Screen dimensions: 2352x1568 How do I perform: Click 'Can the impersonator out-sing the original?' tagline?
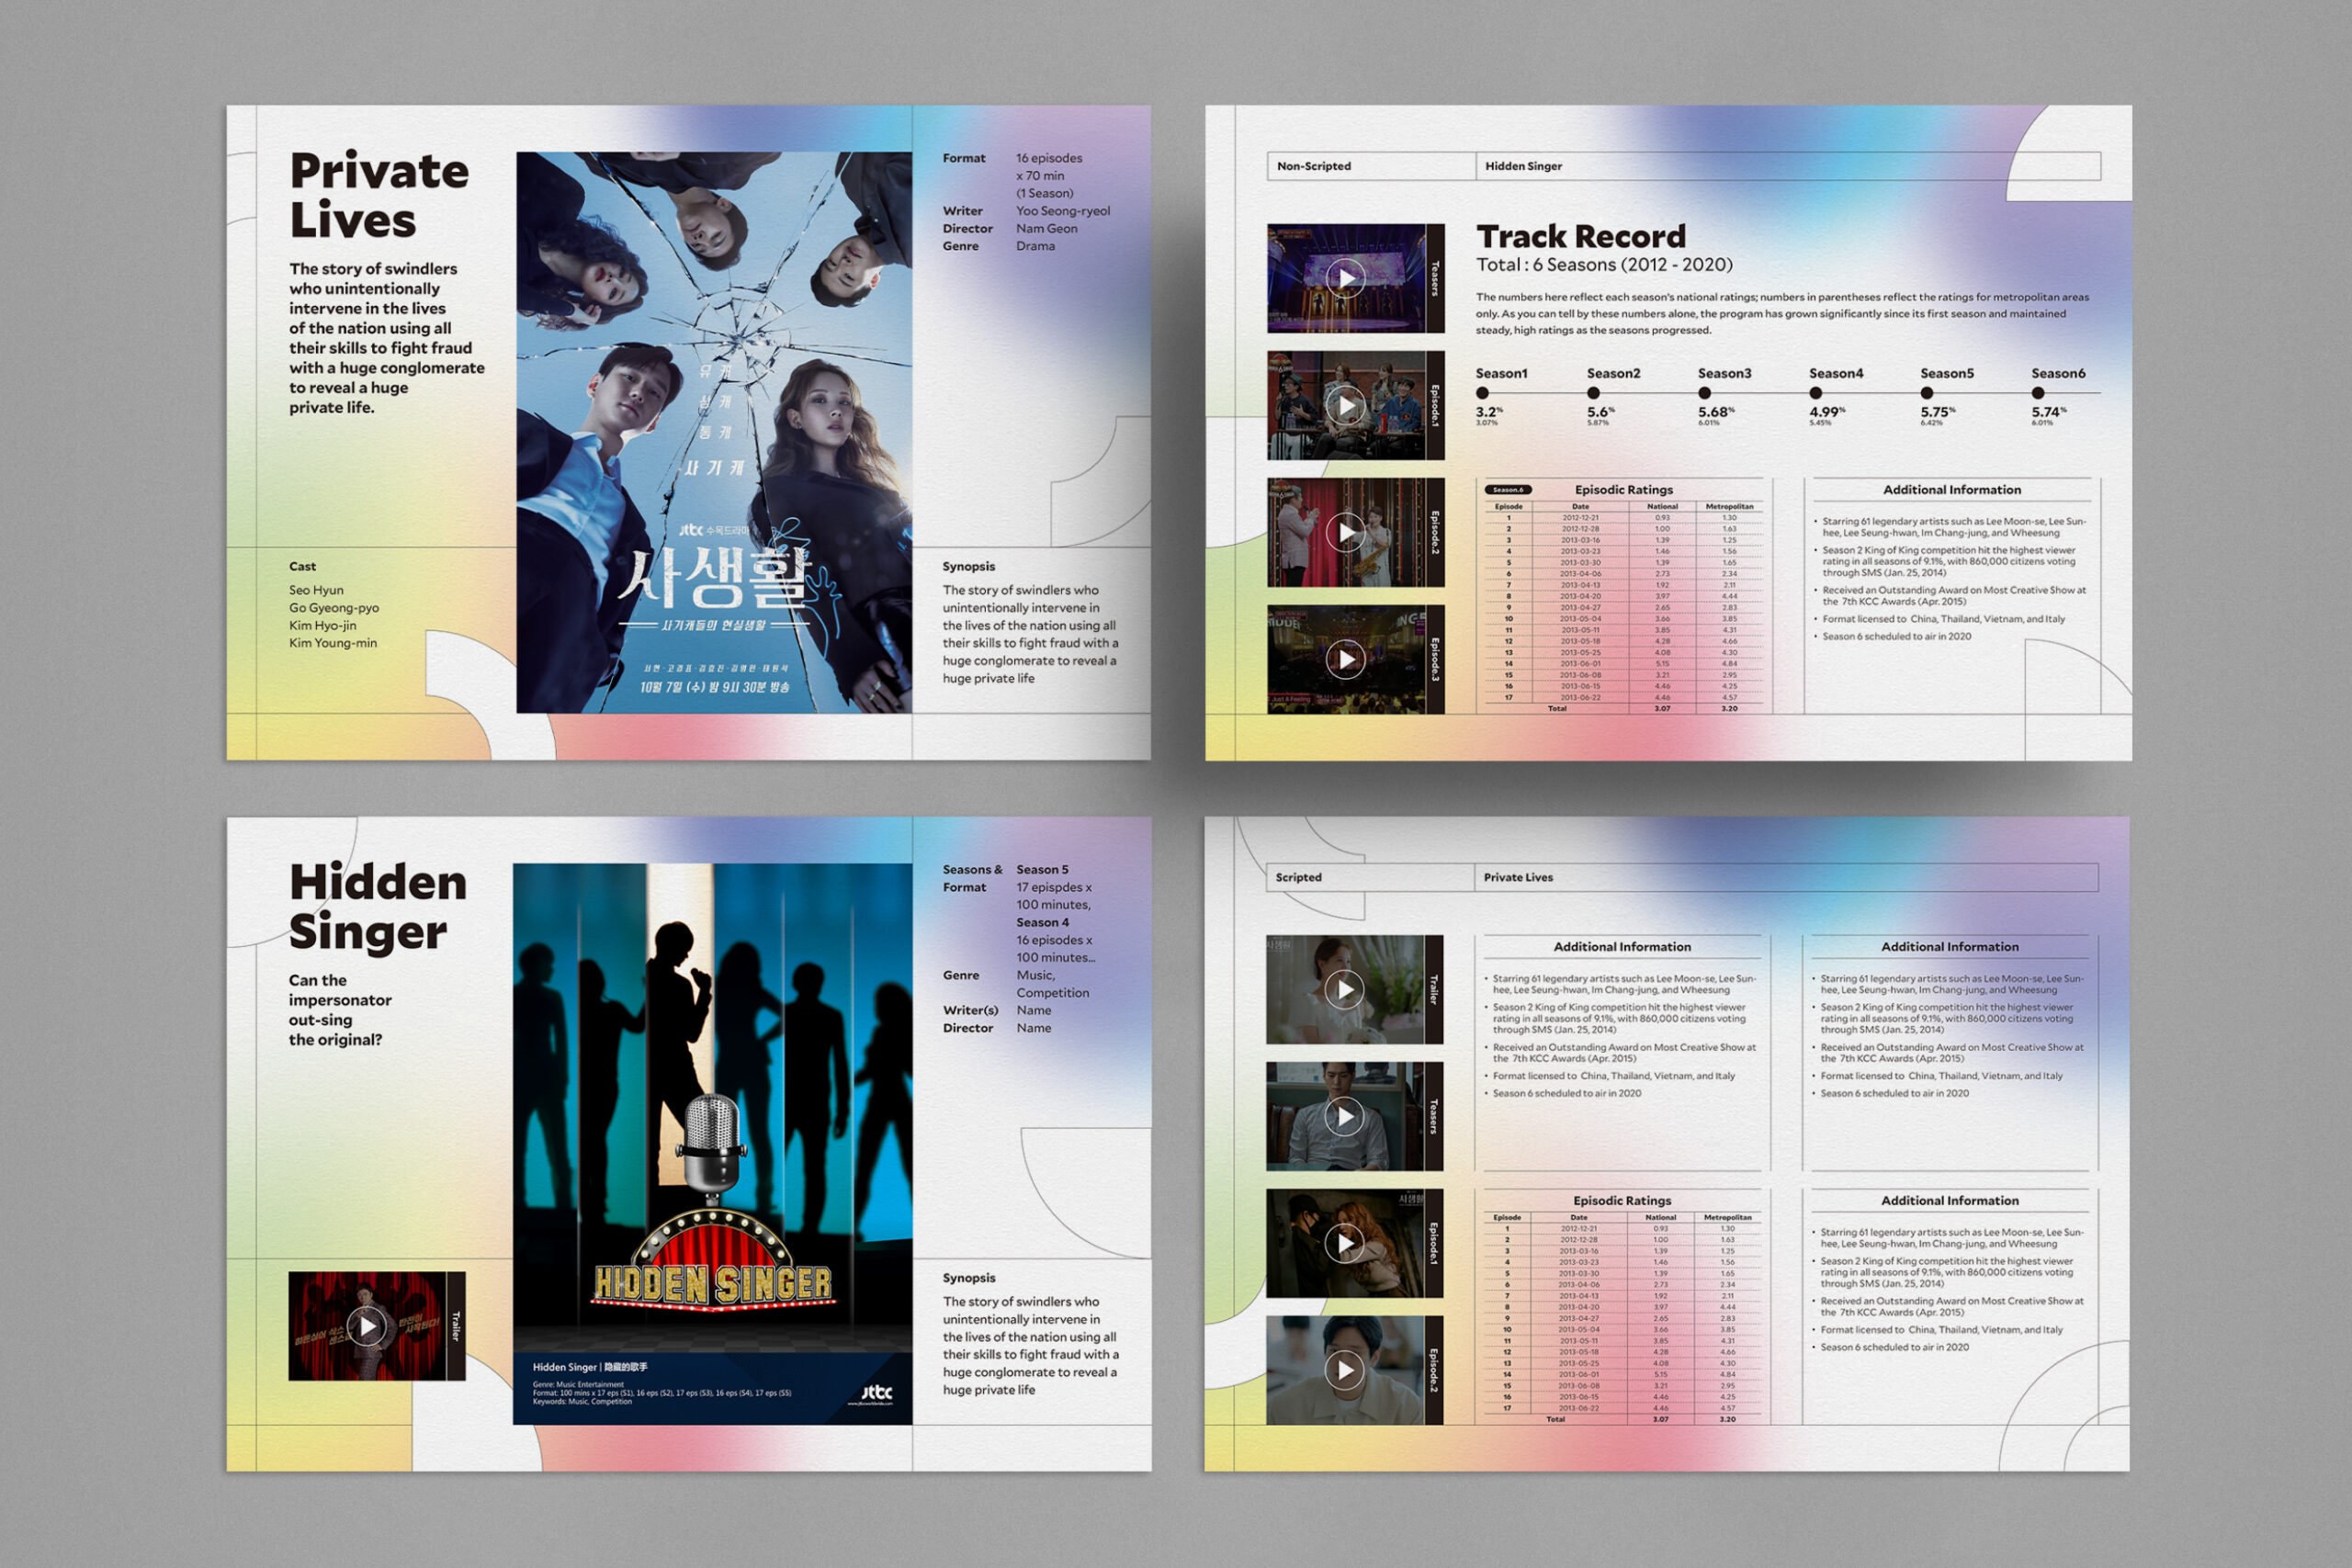coord(340,1010)
